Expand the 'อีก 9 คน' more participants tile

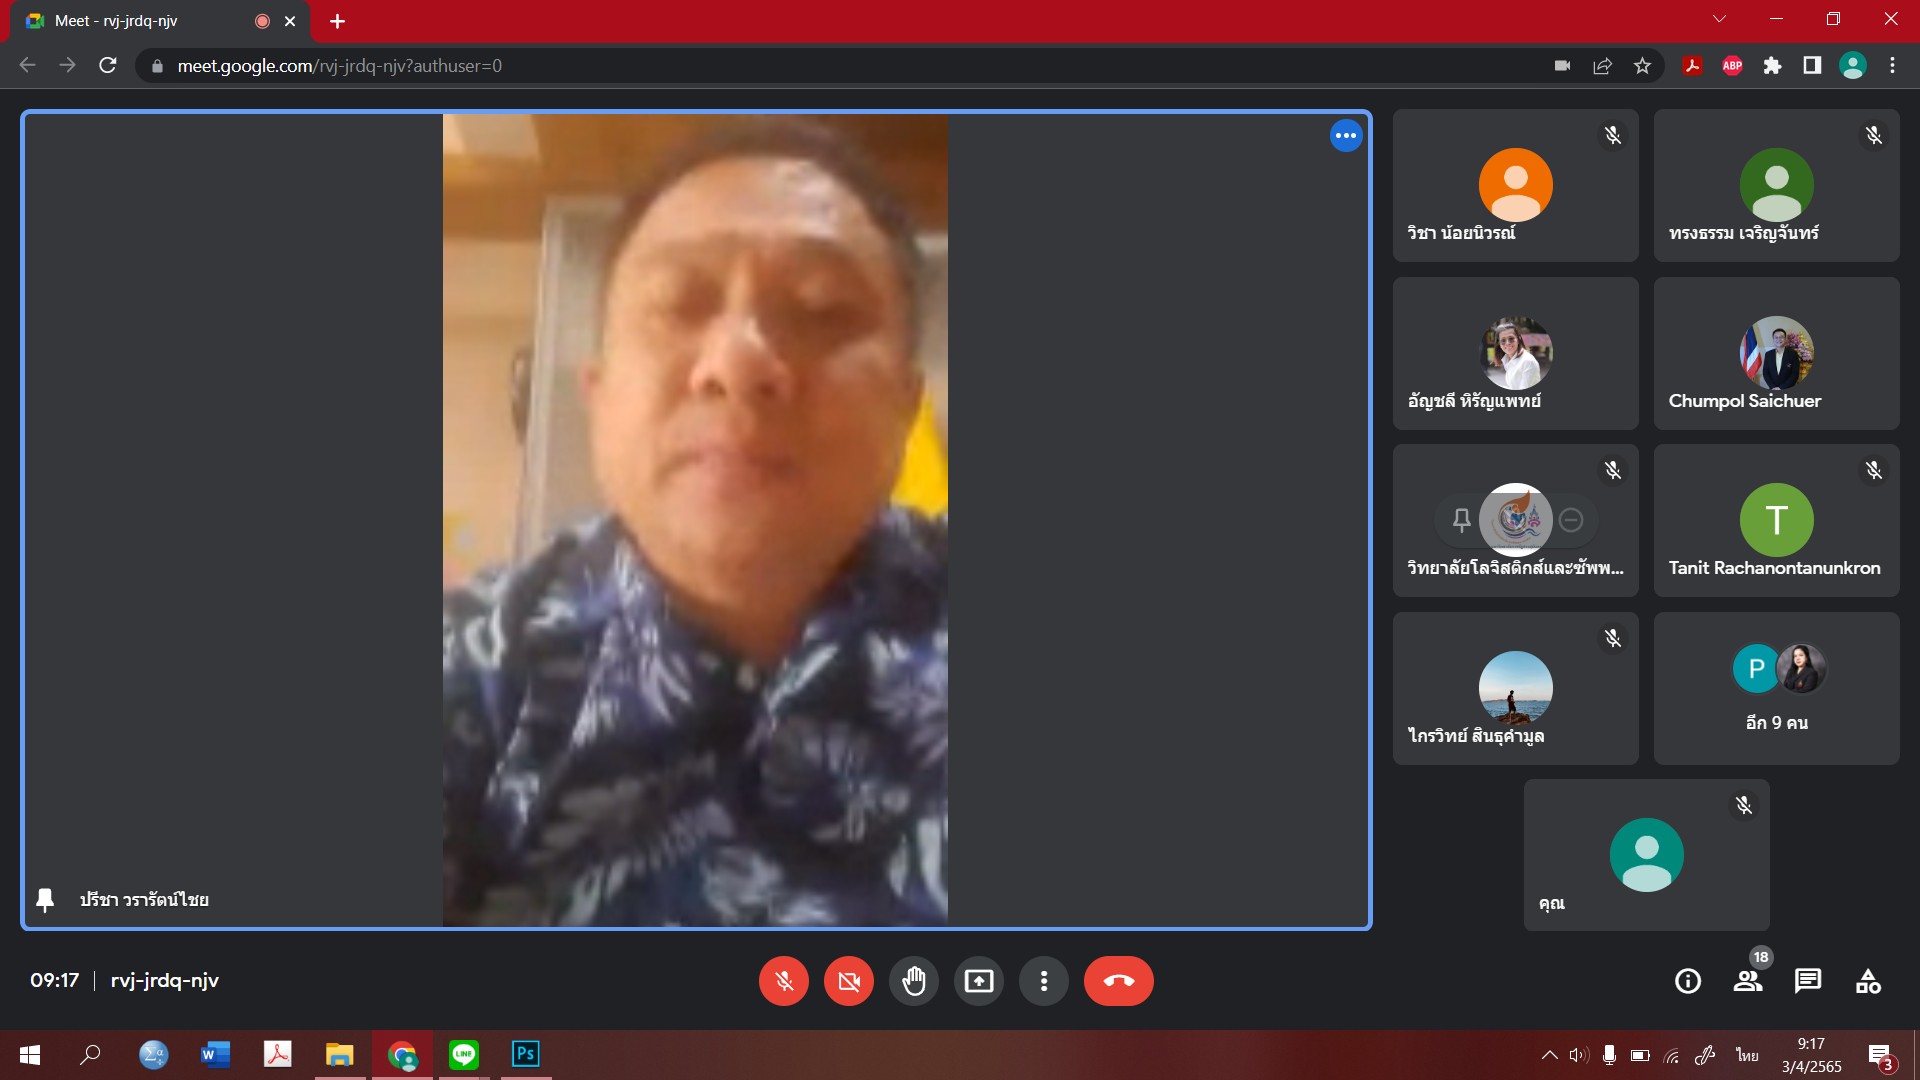[x=1776, y=688]
